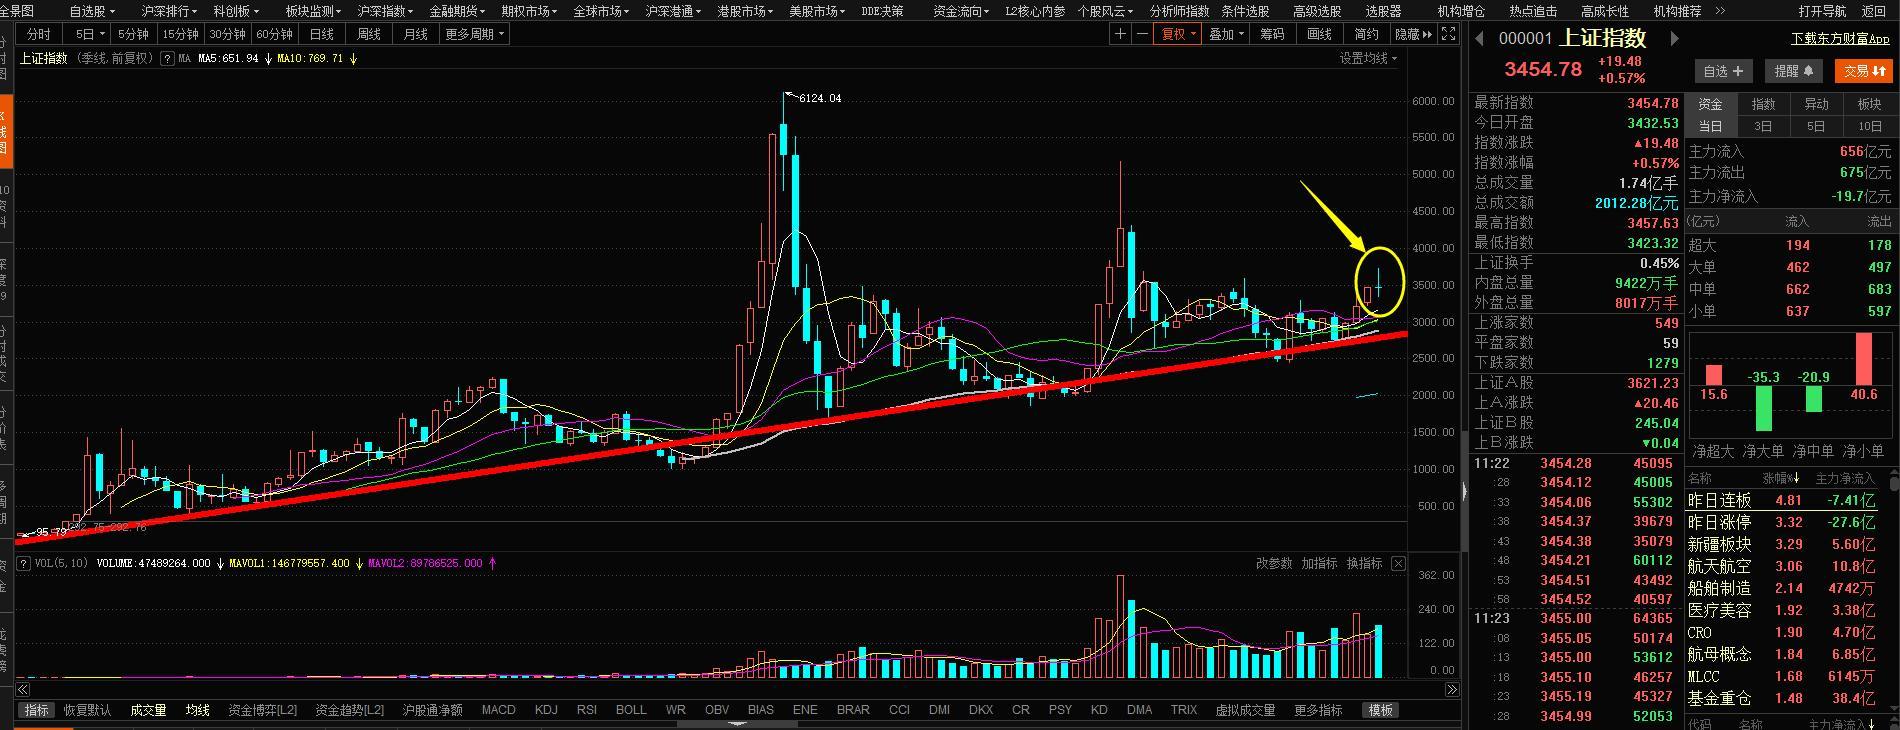Expand 全球市场 menu

coord(601,11)
